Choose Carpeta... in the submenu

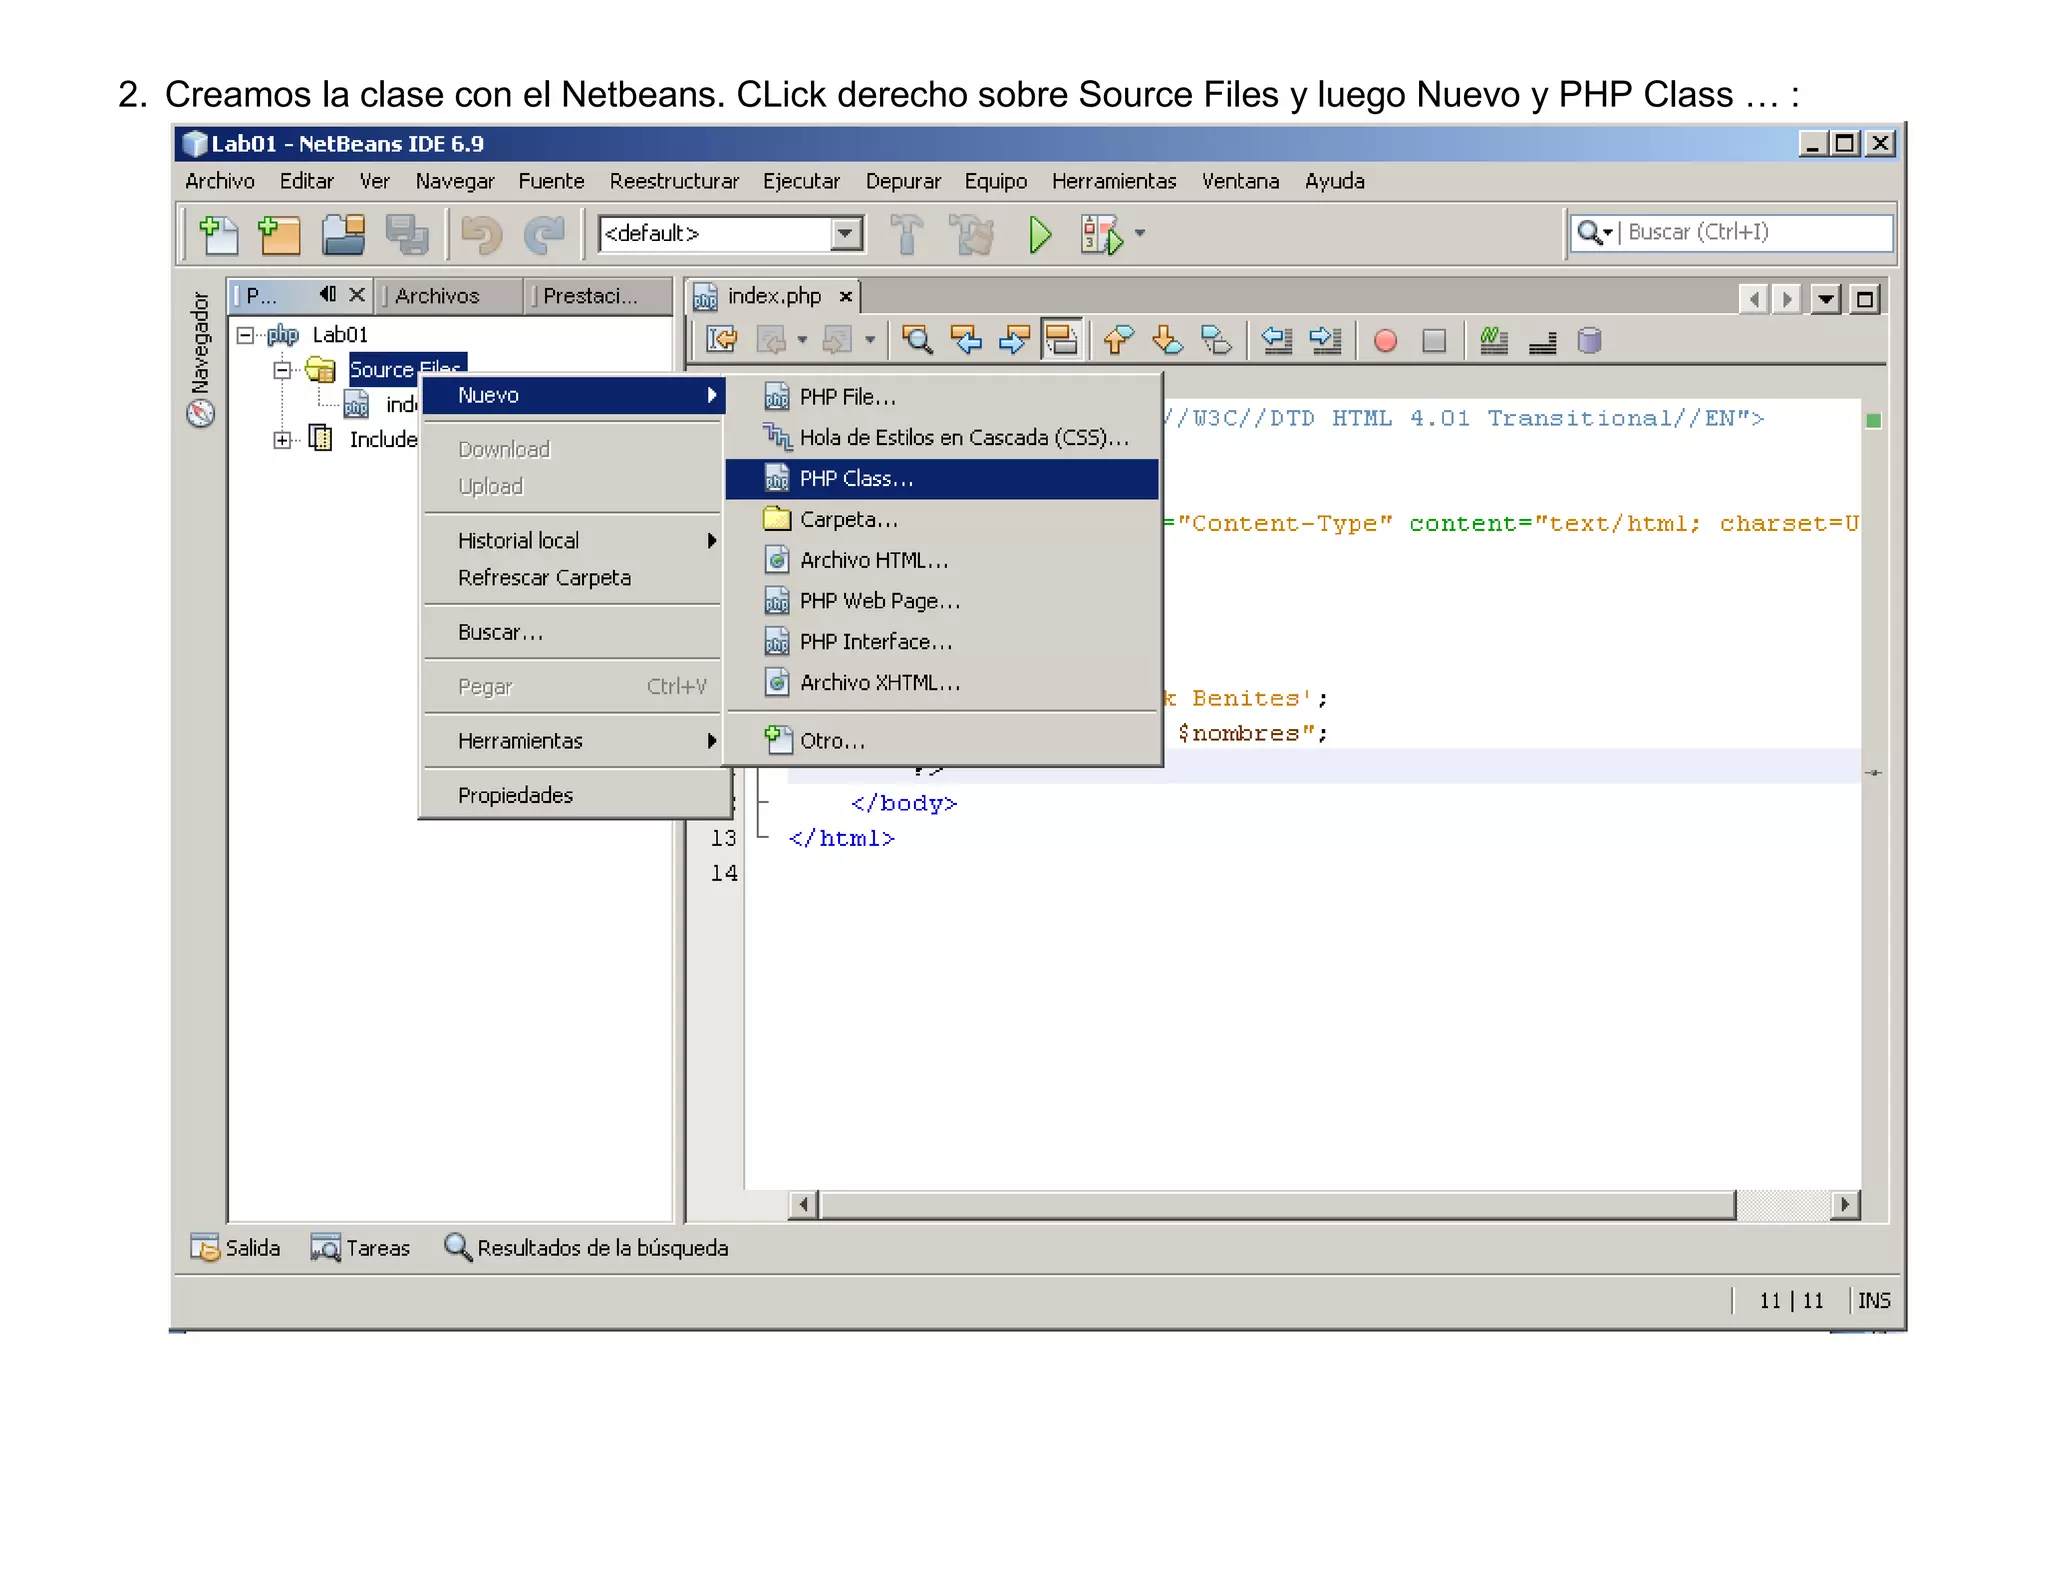[942, 520]
